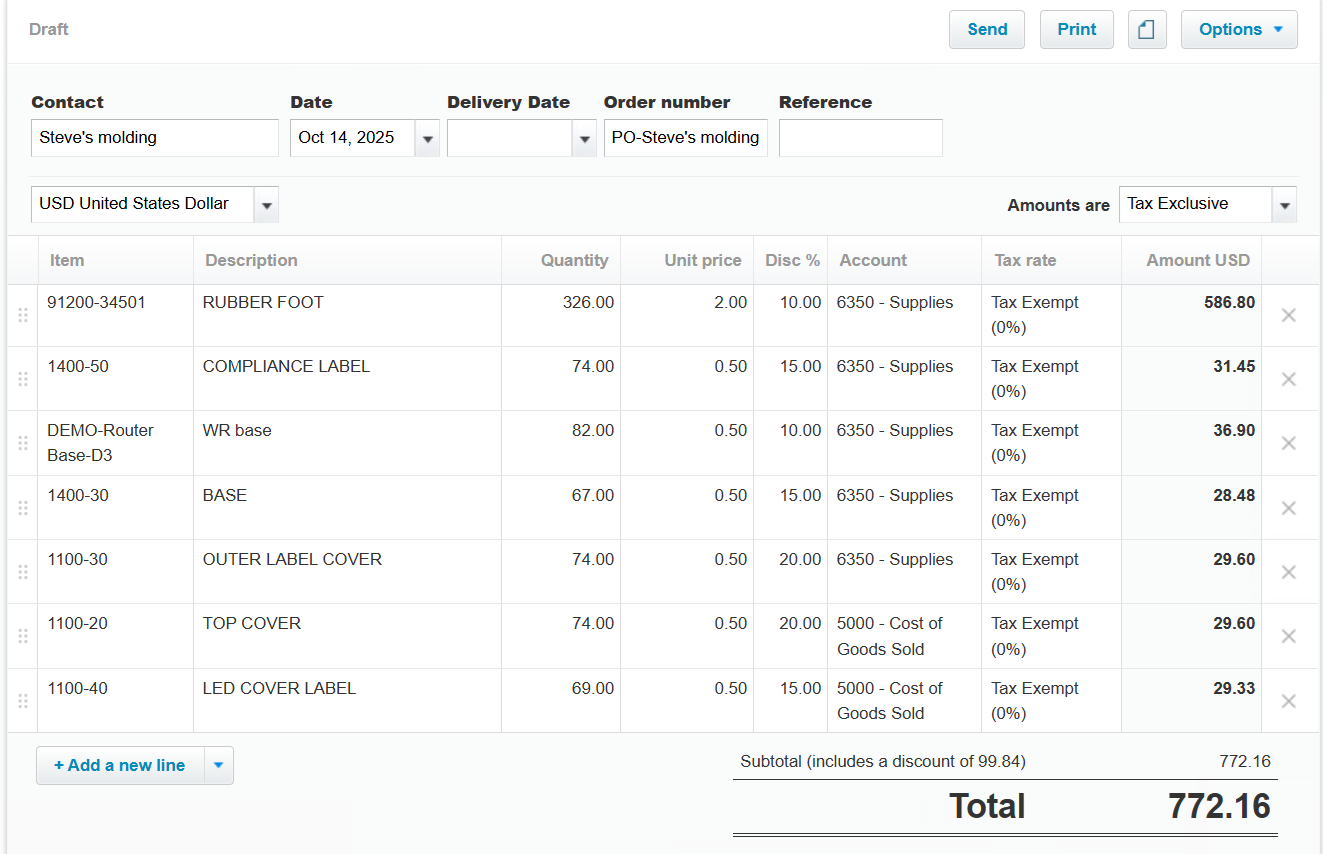
Task: Click drag handle of the TOP COVER row
Action: (x=23, y=636)
